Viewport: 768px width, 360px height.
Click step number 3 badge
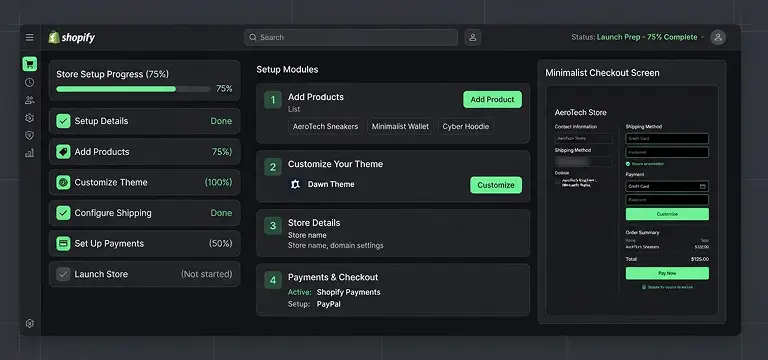point(273,226)
